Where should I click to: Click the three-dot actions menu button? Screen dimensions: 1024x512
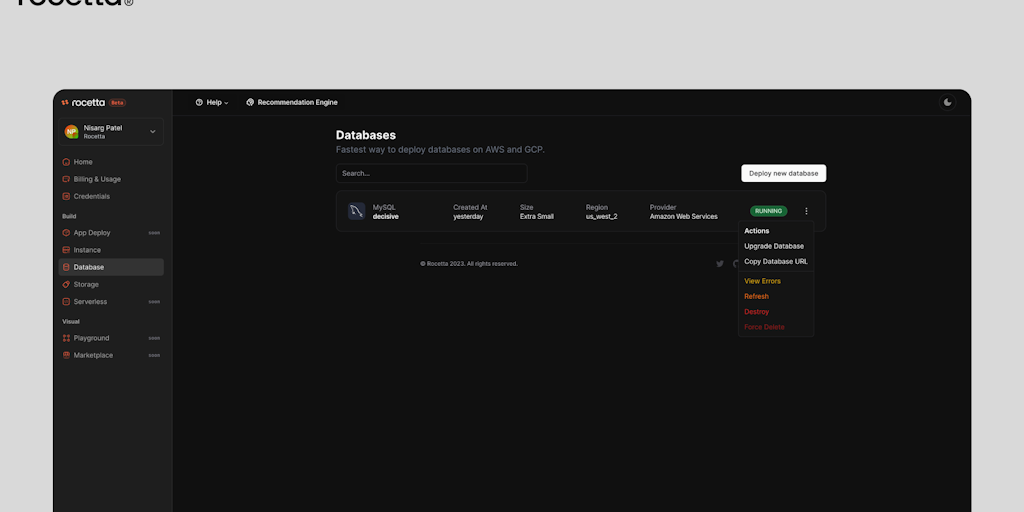point(806,211)
